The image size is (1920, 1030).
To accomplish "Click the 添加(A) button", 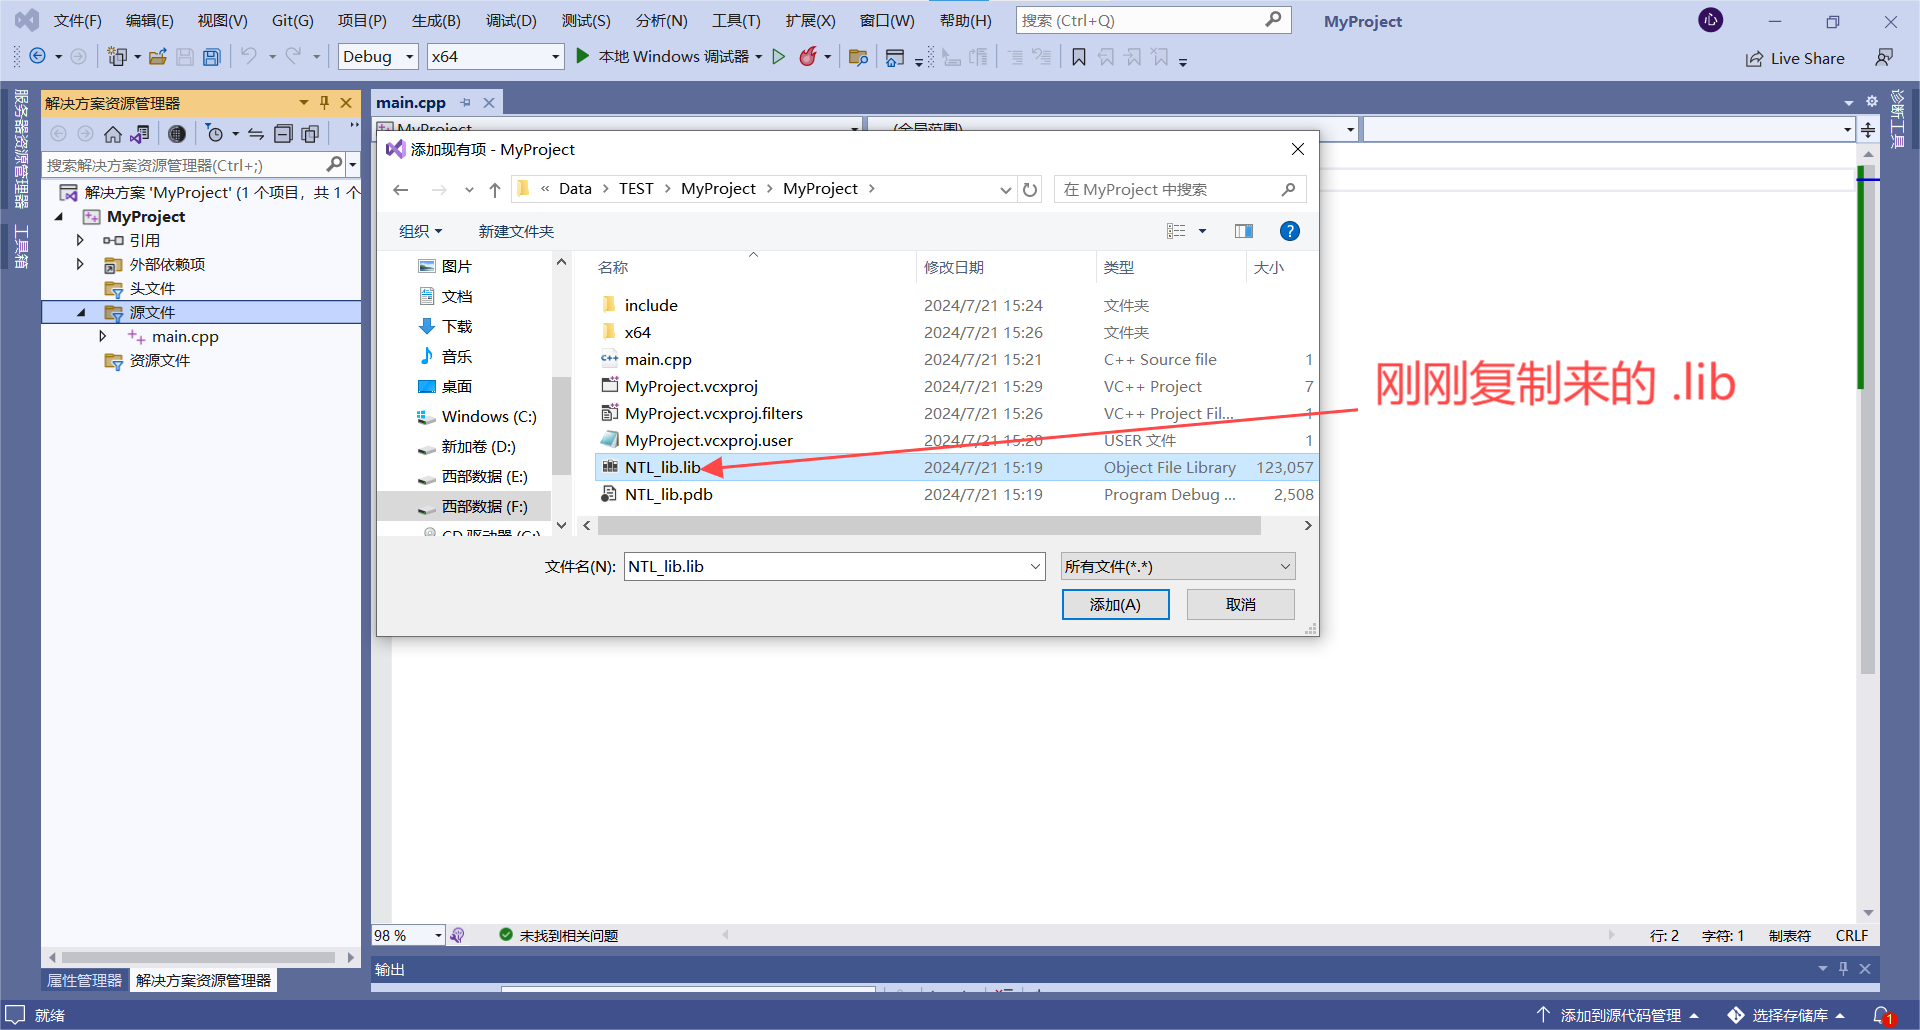I will [1115, 605].
